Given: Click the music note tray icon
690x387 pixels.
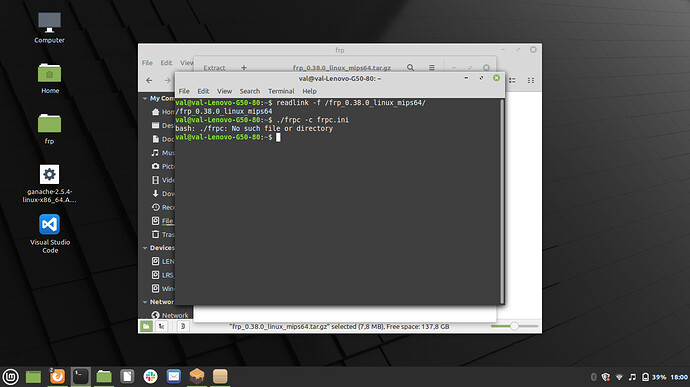Looking at the screenshot, I should click(x=632, y=377).
